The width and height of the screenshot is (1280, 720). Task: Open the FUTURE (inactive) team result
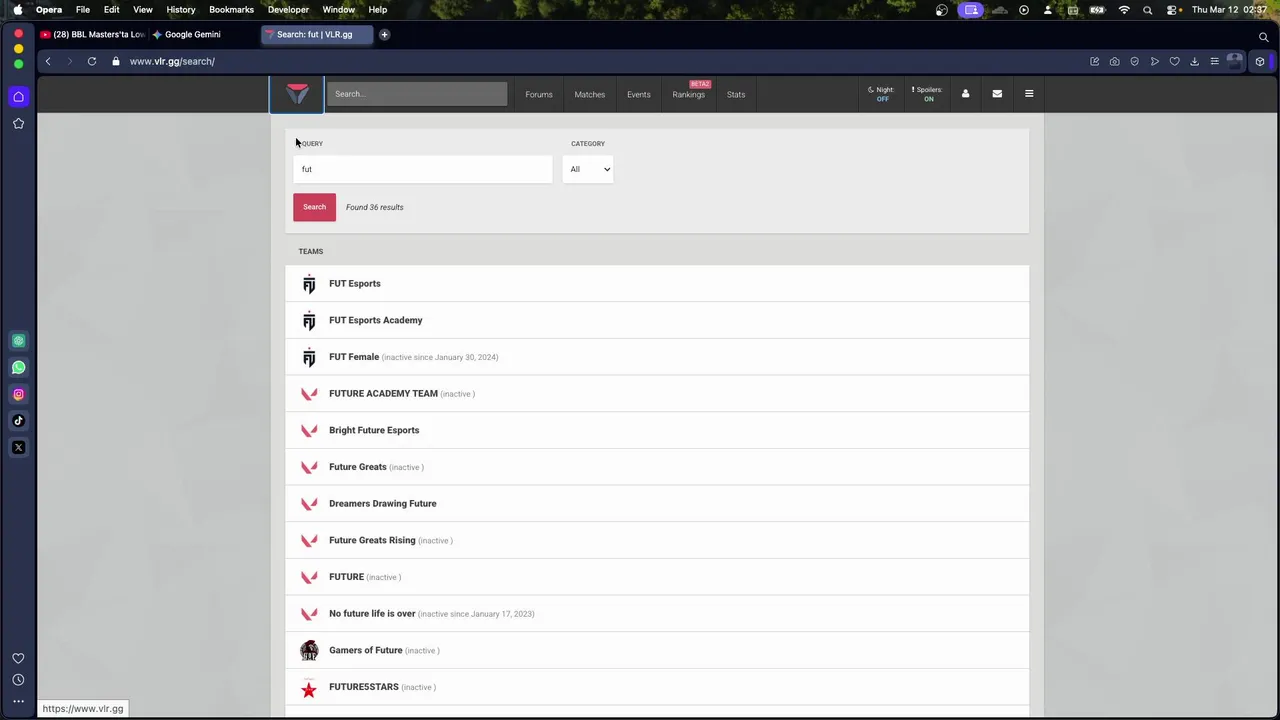click(x=657, y=577)
